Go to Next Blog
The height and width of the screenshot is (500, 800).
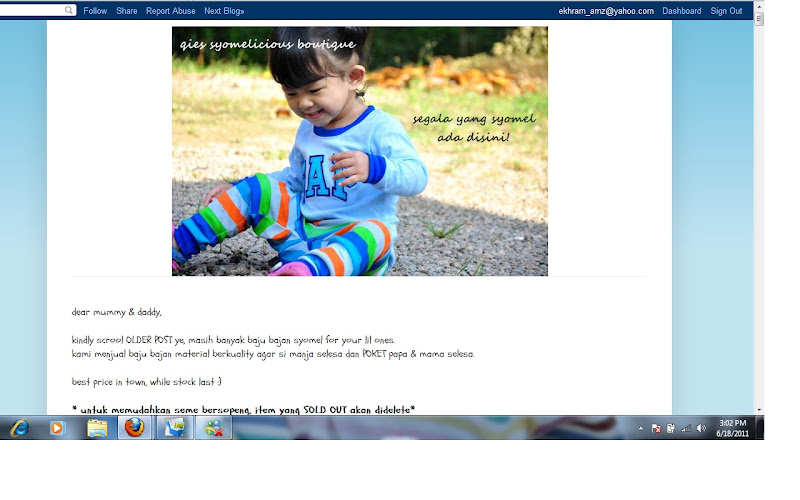point(224,11)
